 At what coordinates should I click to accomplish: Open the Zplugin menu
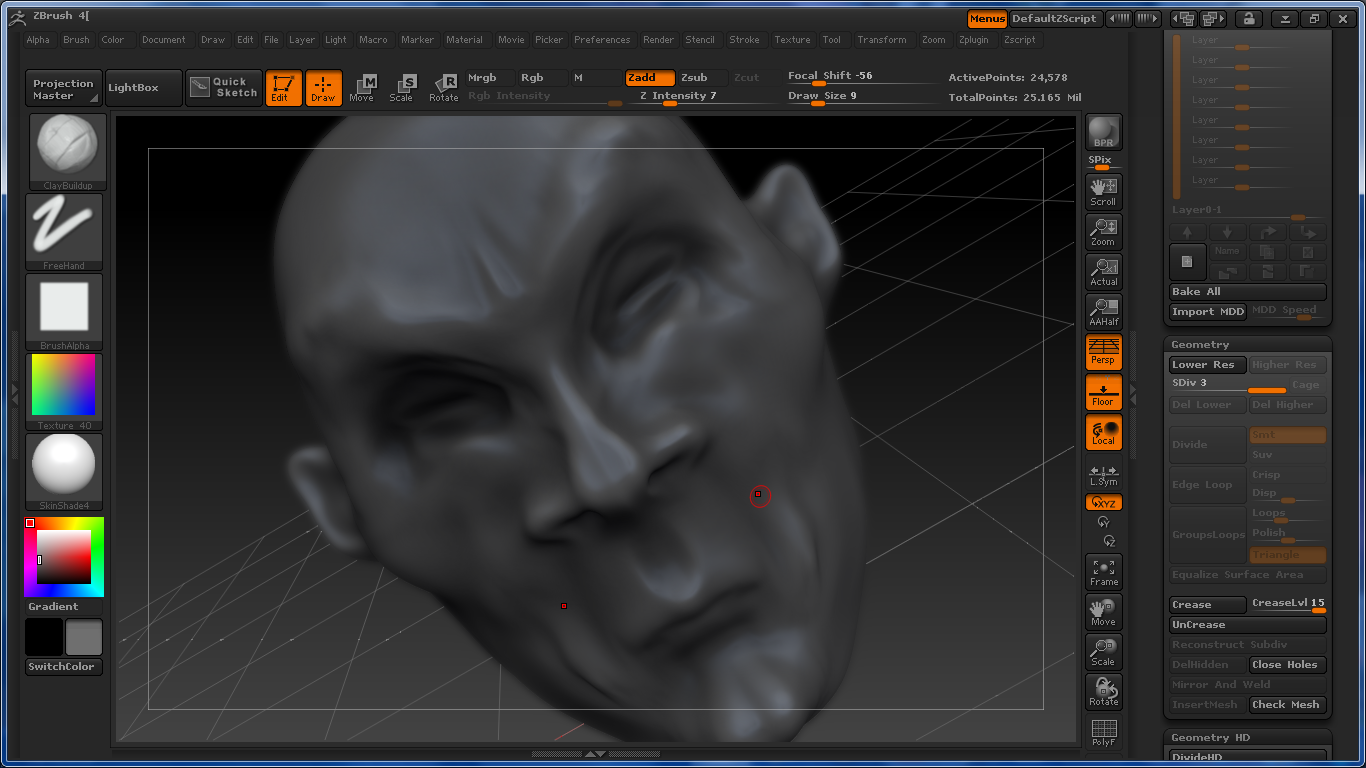[974, 40]
